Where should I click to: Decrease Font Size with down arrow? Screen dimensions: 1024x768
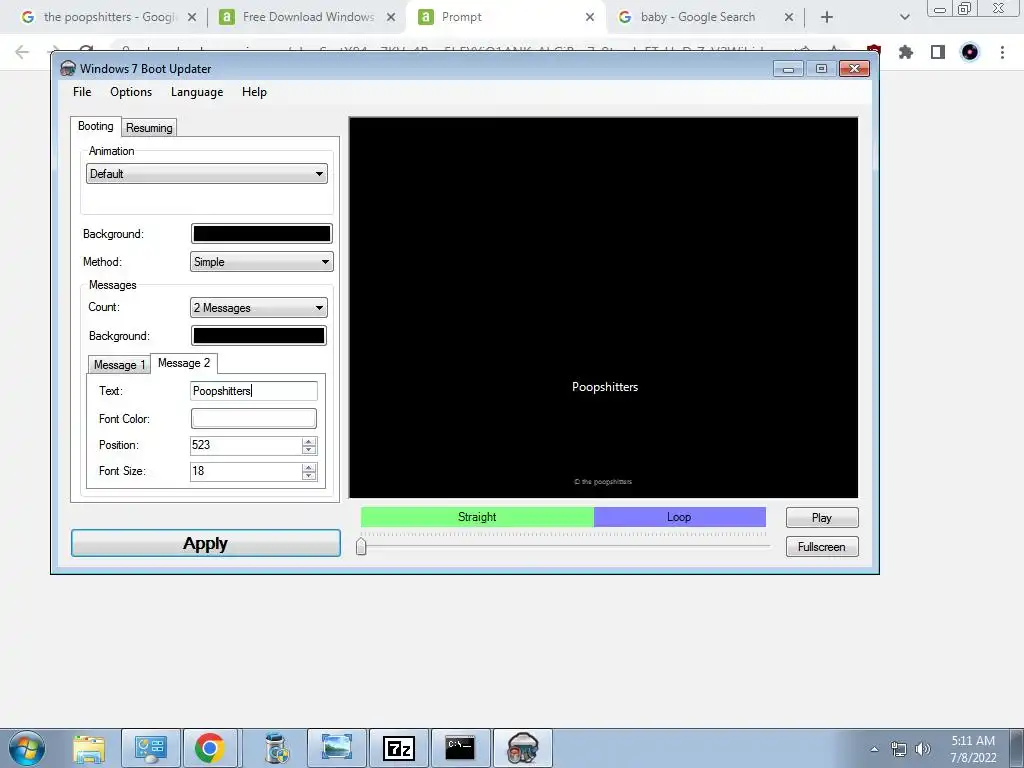click(309, 476)
